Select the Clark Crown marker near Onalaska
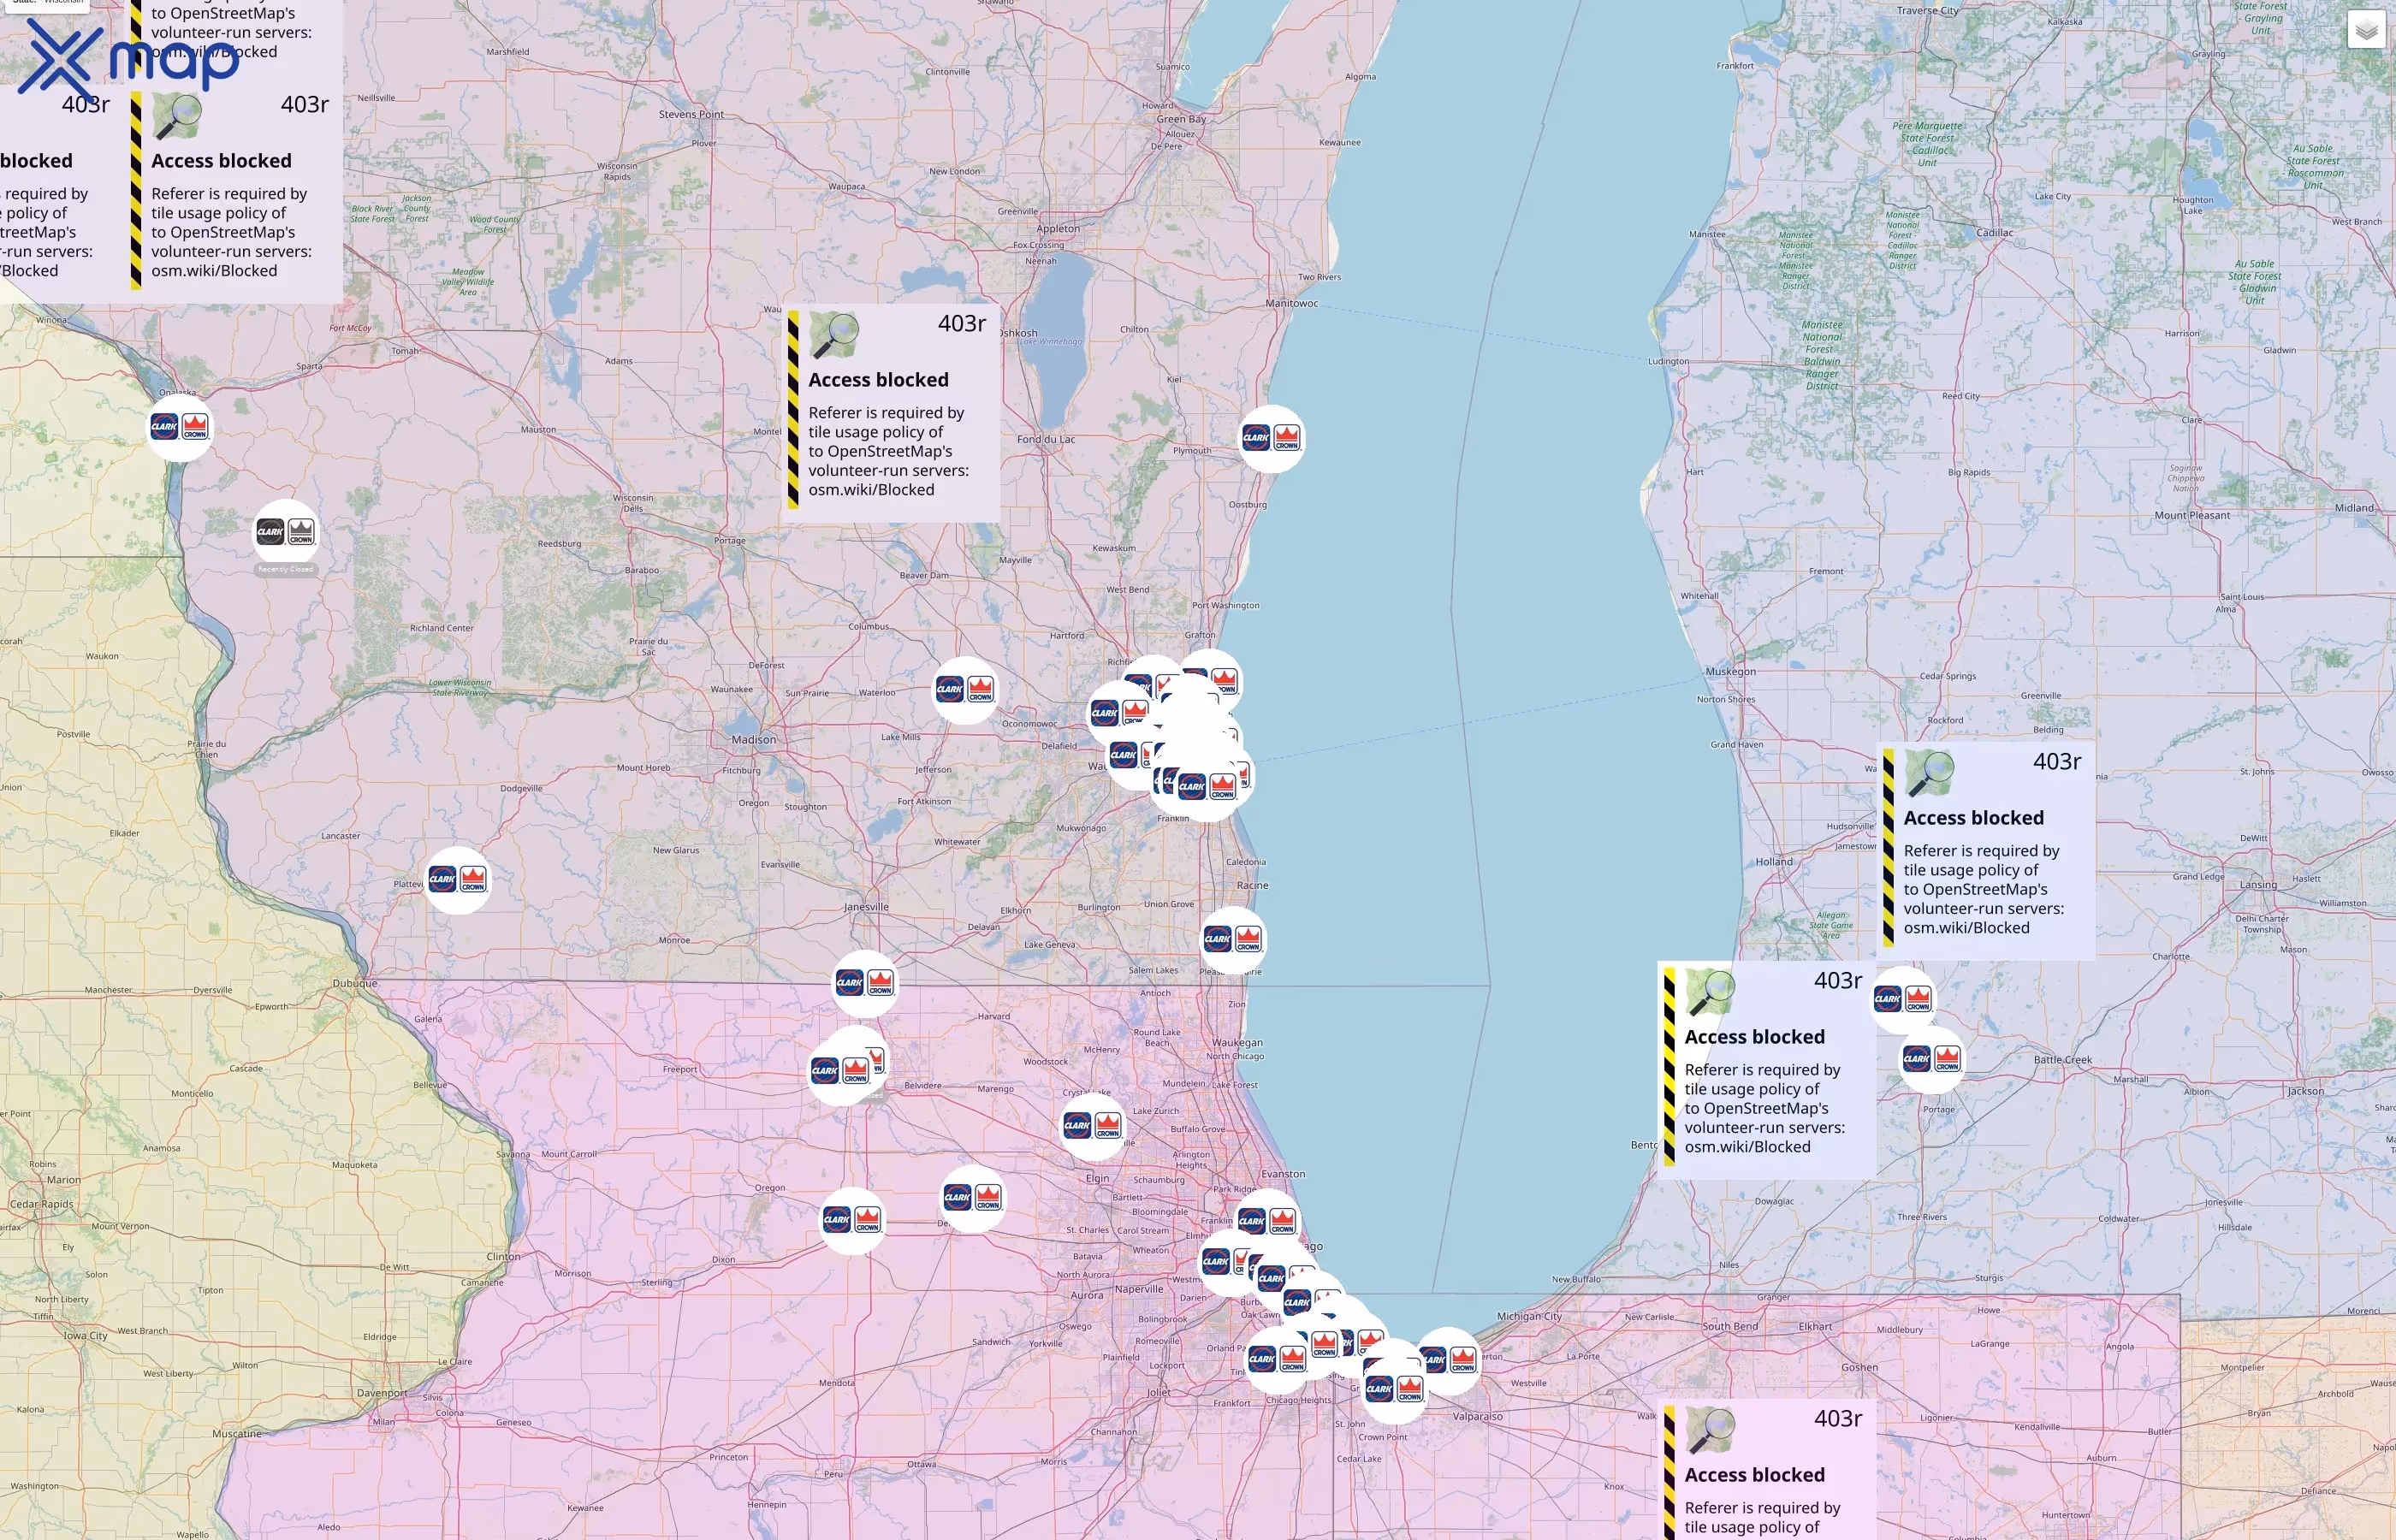Viewport: 2396px width, 1540px height. [x=180, y=427]
